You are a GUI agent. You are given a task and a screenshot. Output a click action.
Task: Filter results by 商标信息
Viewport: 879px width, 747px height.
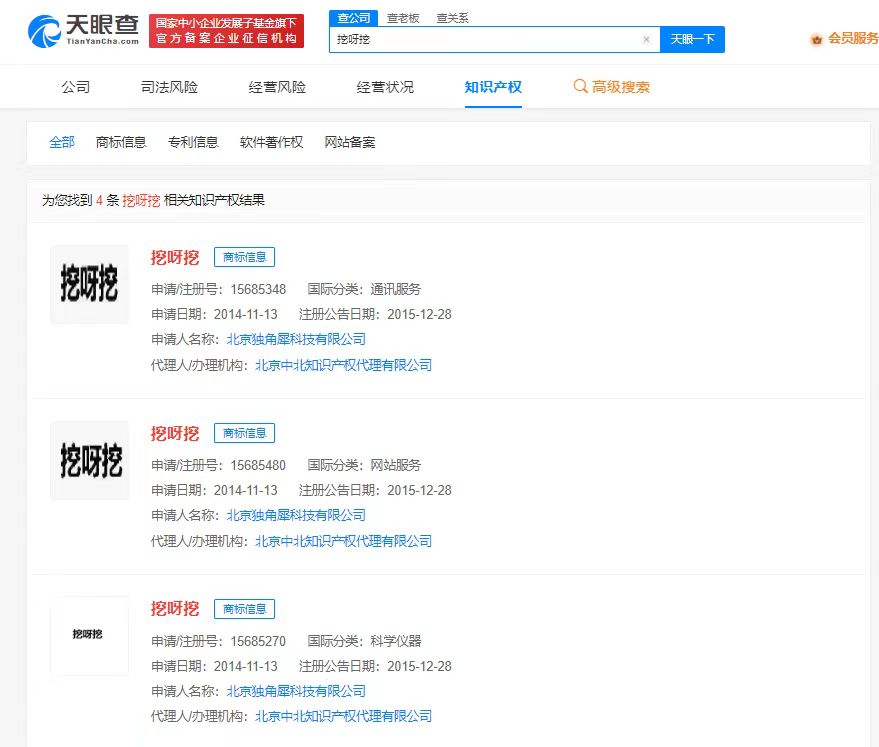tap(121, 142)
